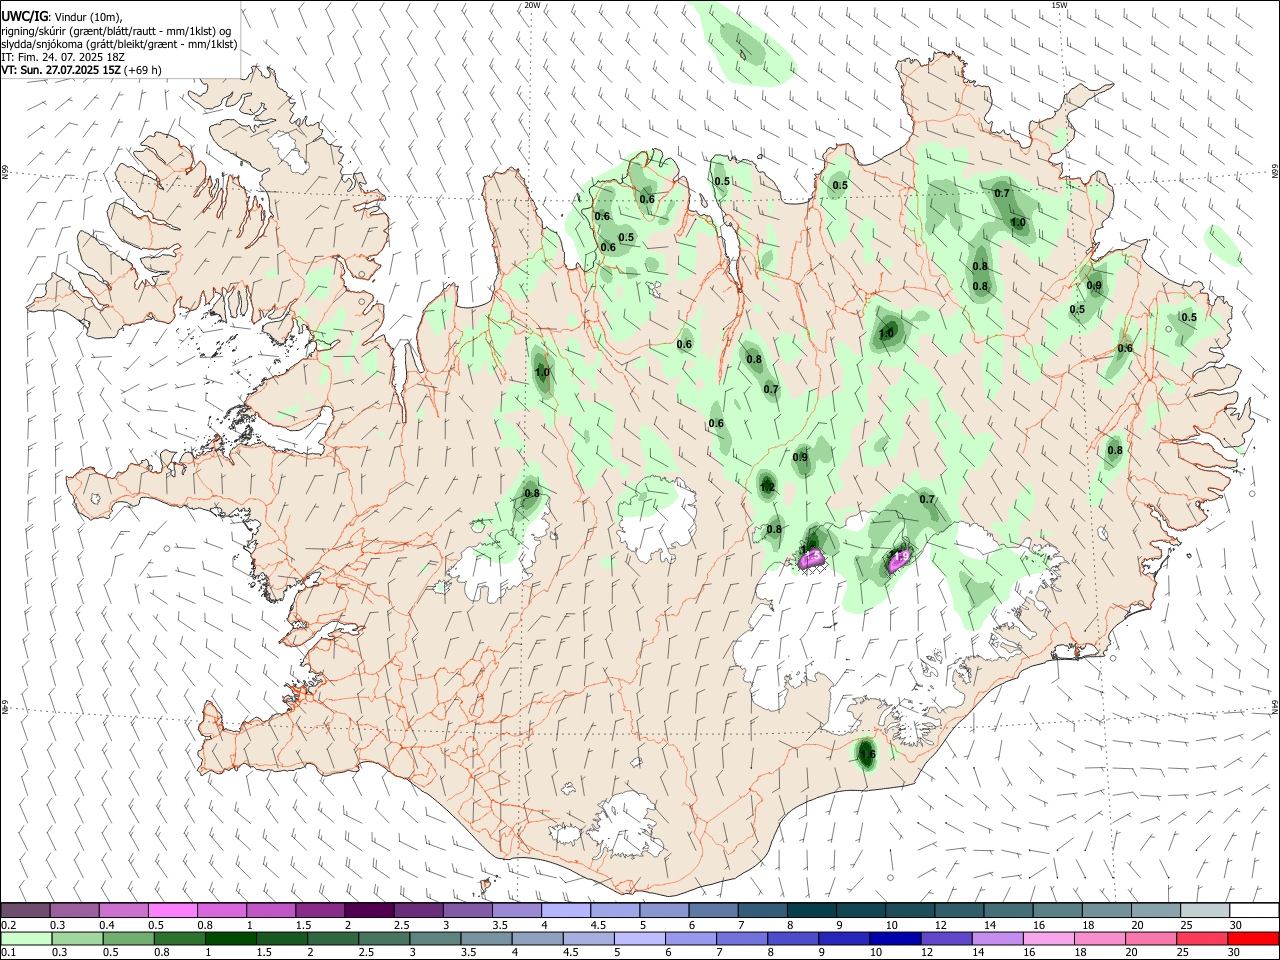Select the '12' label in the snow legend row
This screenshot has height=960, width=1280.
[939, 925]
